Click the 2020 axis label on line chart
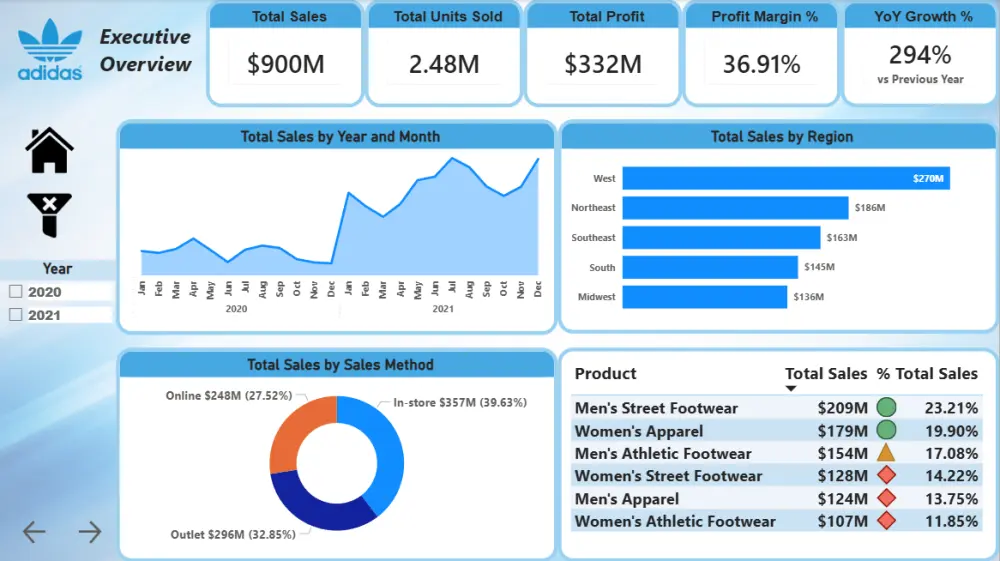Image resolution: width=1000 pixels, height=561 pixels. (236, 309)
